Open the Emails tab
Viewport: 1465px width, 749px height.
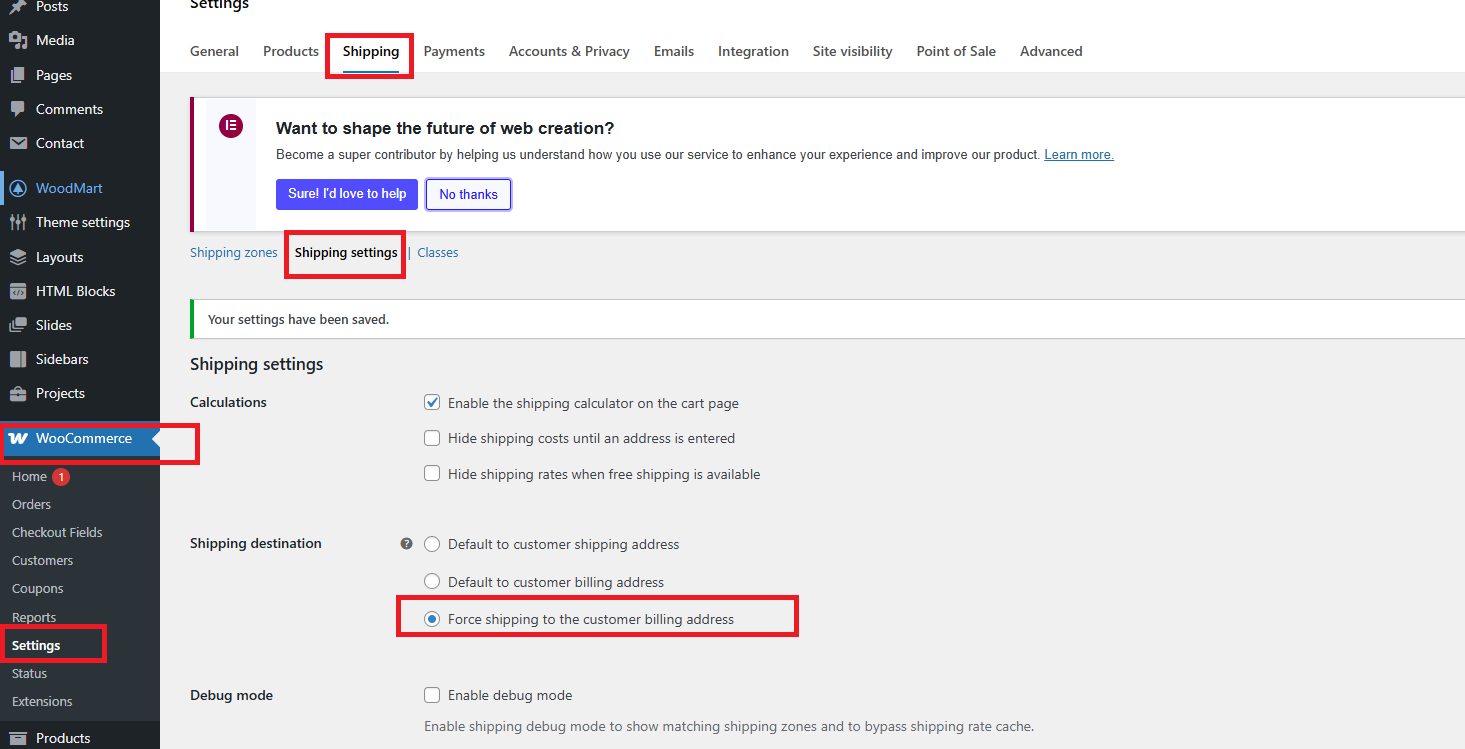click(674, 51)
